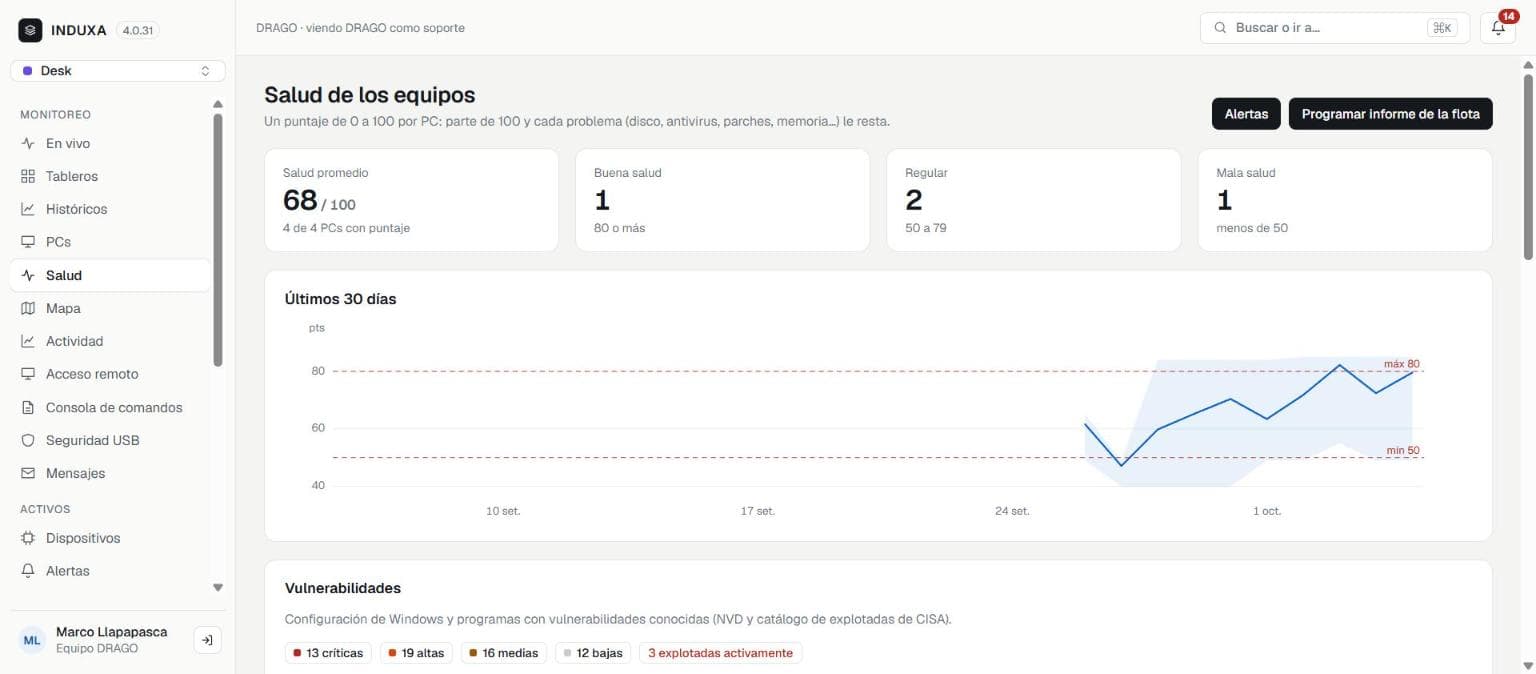This screenshot has height=674, width=1536.
Task: Click the main page scroll down arrow
Action: coord(1527,665)
